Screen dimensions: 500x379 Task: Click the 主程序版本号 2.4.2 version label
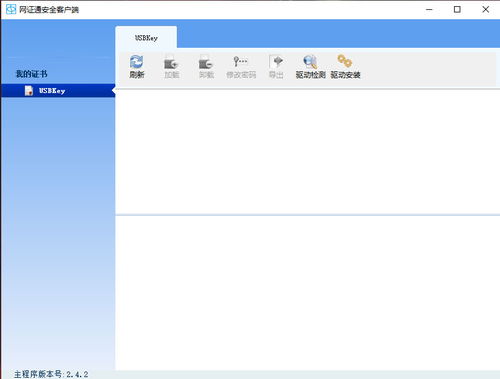(x=51, y=374)
